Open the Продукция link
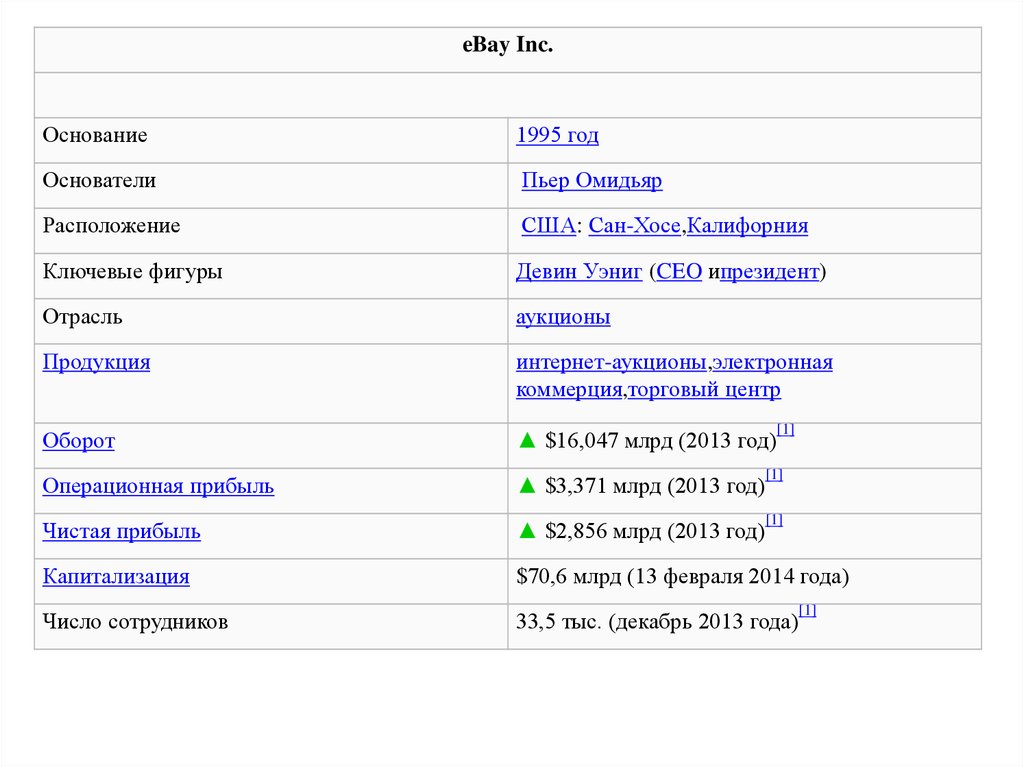Viewport: 1024px width, 767px height. pyautogui.click(x=96, y=362)
